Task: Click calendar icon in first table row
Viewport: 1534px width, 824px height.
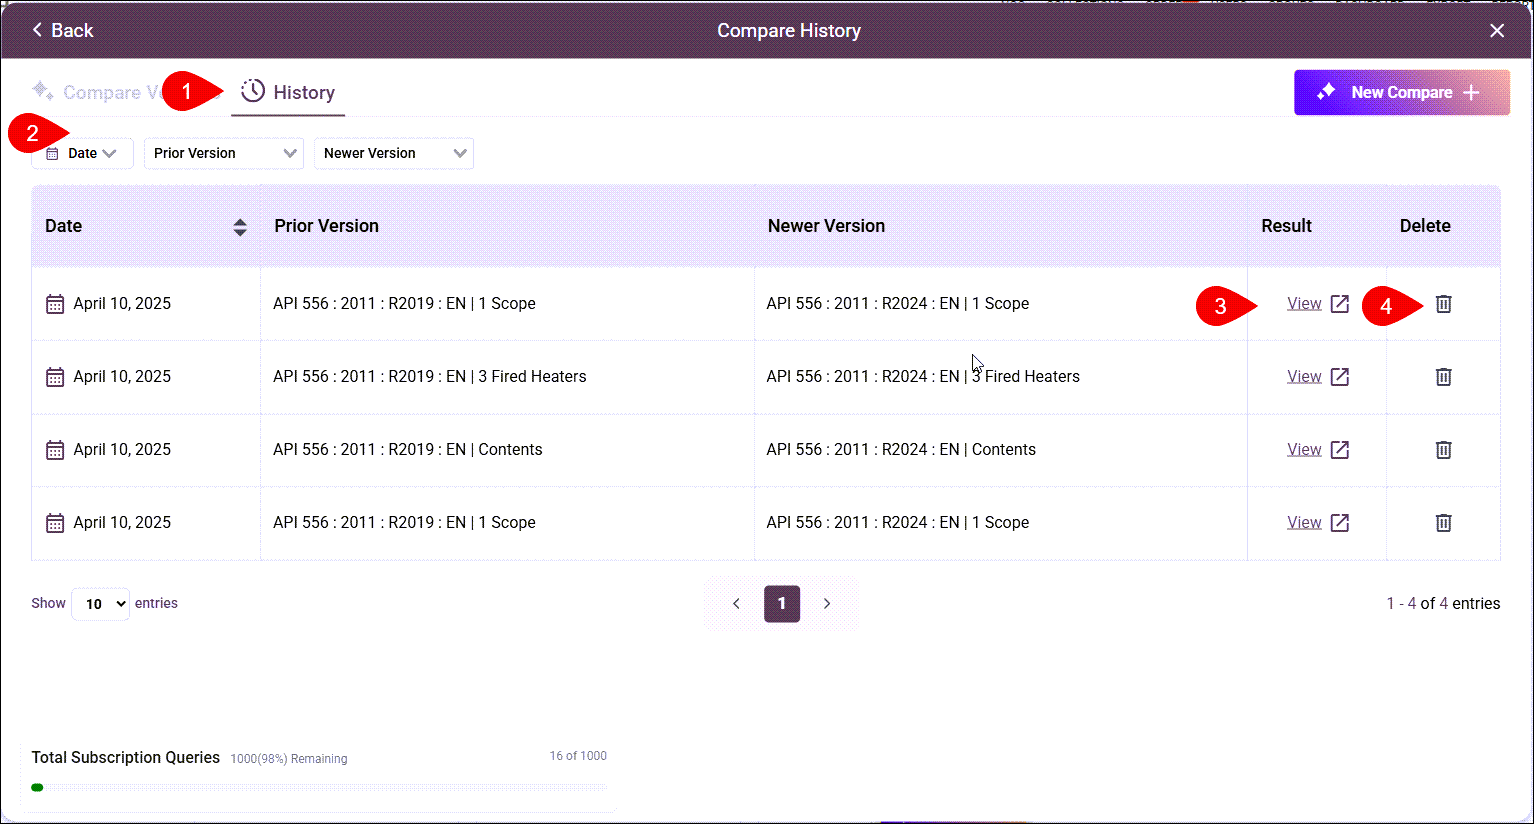Action: (55, 304)
